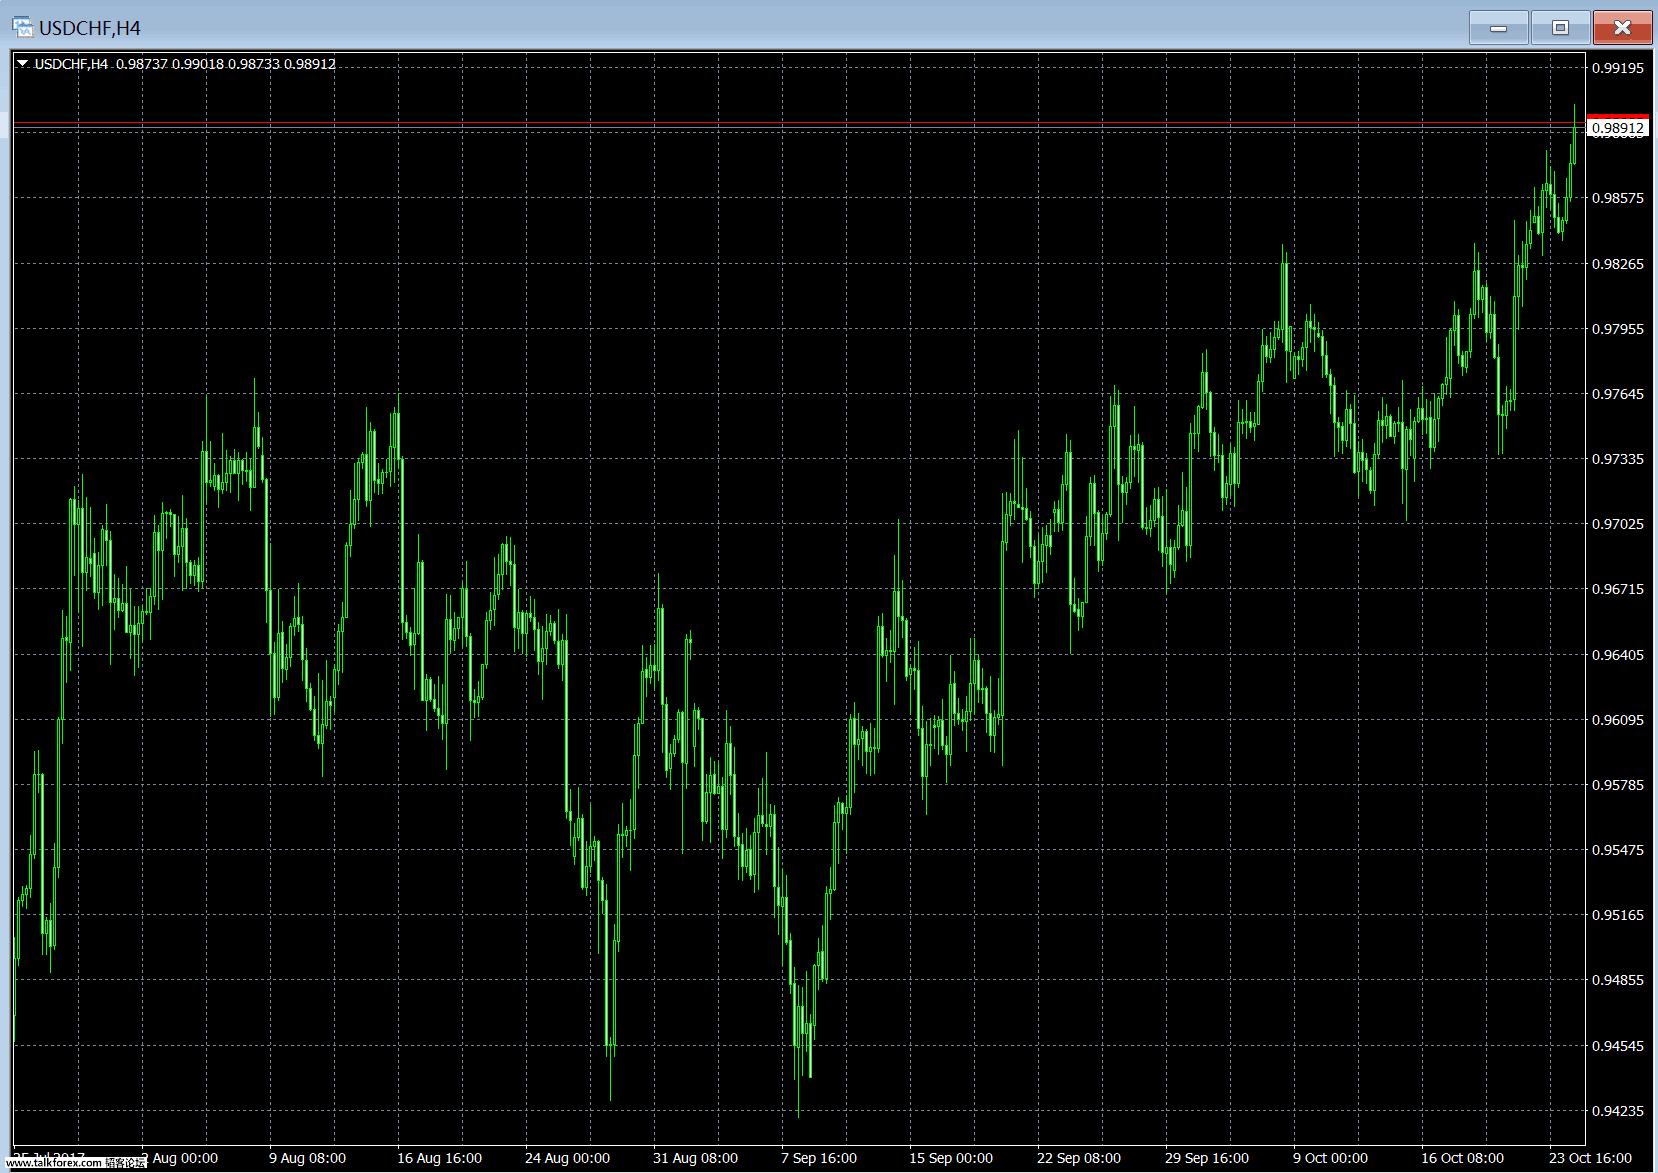Click the 7 Sep 16:00 time label
This screenshot has height=1173, width=1658.
click(x=819, y=1158)
